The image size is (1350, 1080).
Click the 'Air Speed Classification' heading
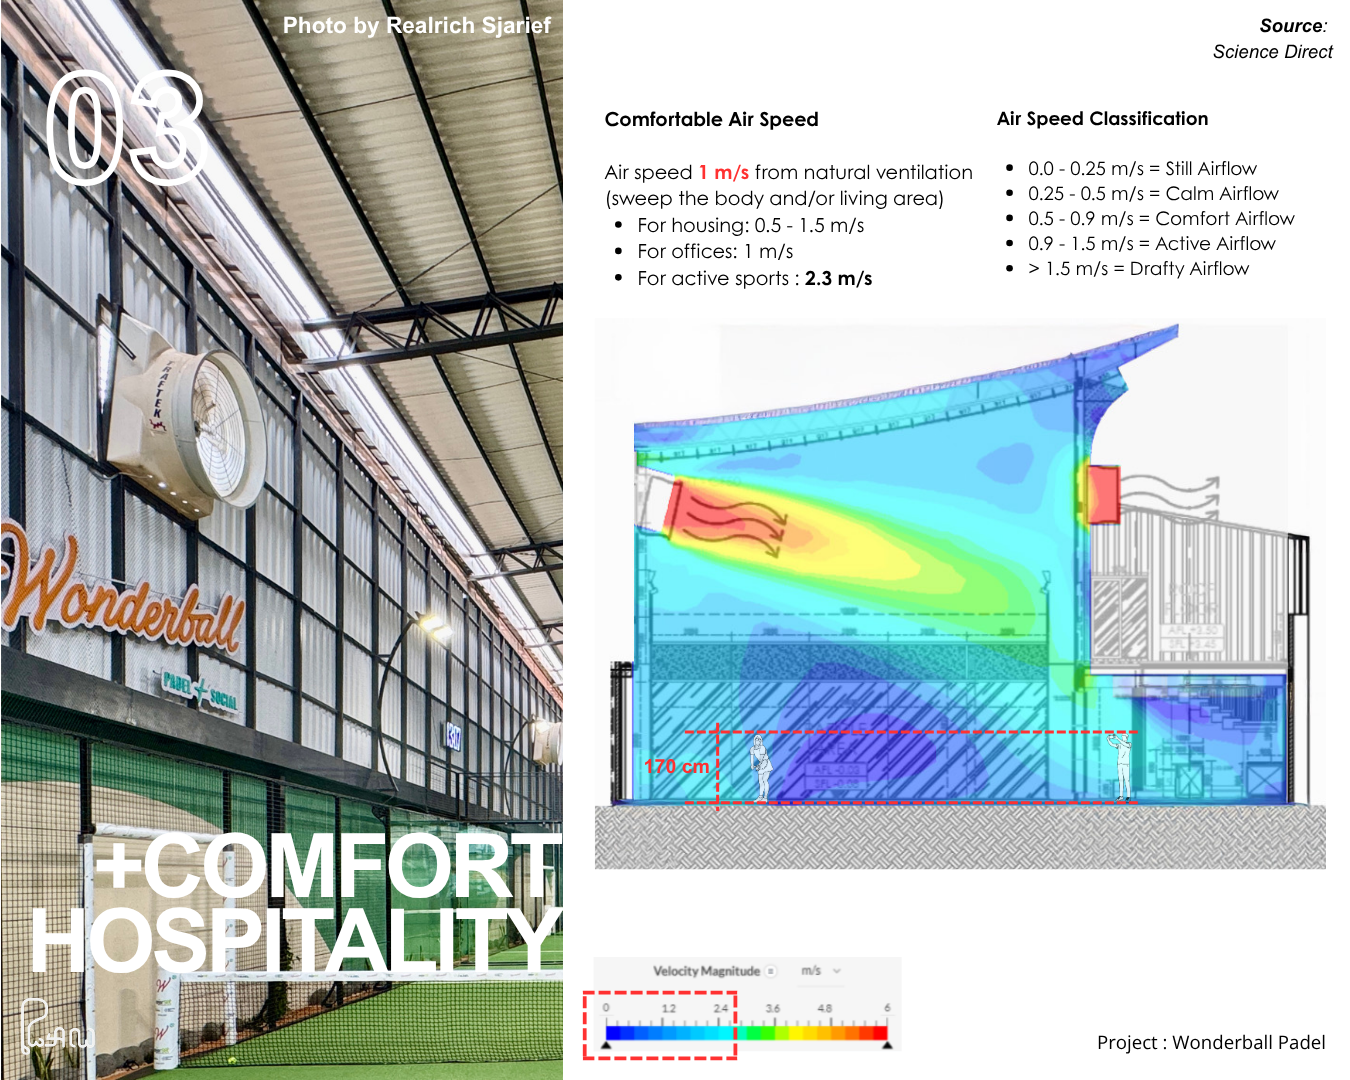[x=1102, y=119]
